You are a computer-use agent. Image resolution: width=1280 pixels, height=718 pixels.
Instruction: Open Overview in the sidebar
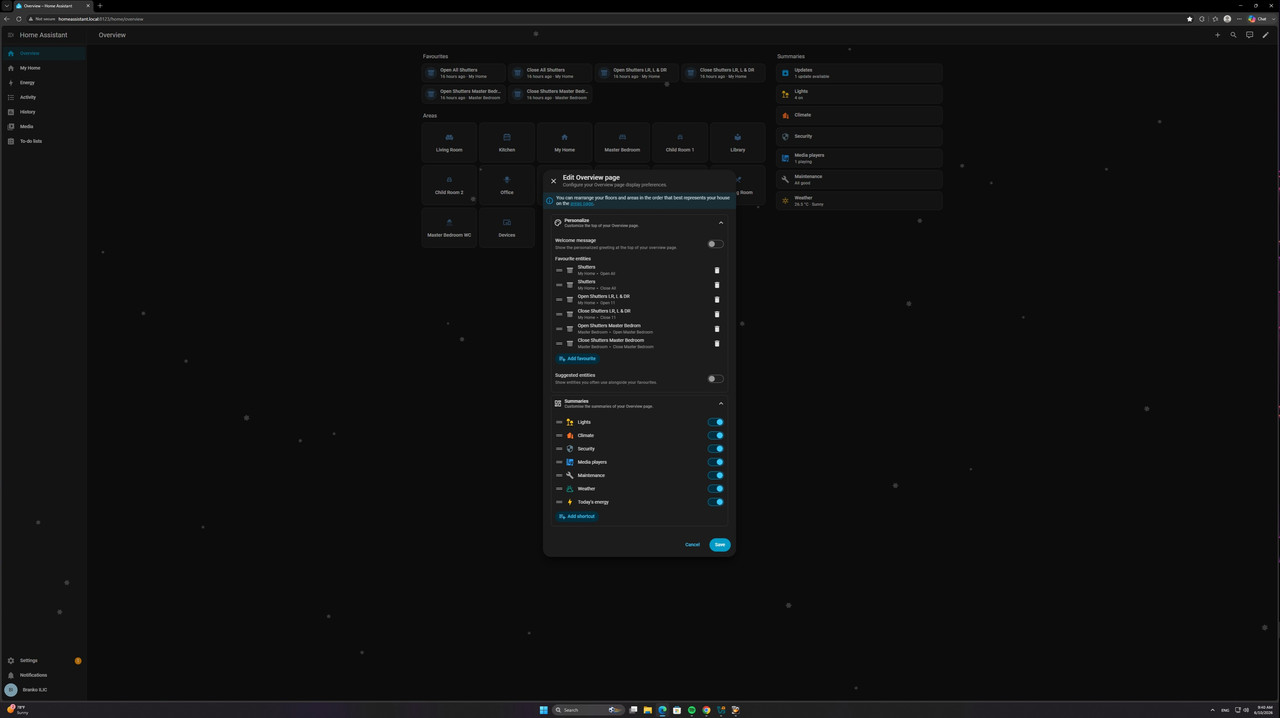43,53
